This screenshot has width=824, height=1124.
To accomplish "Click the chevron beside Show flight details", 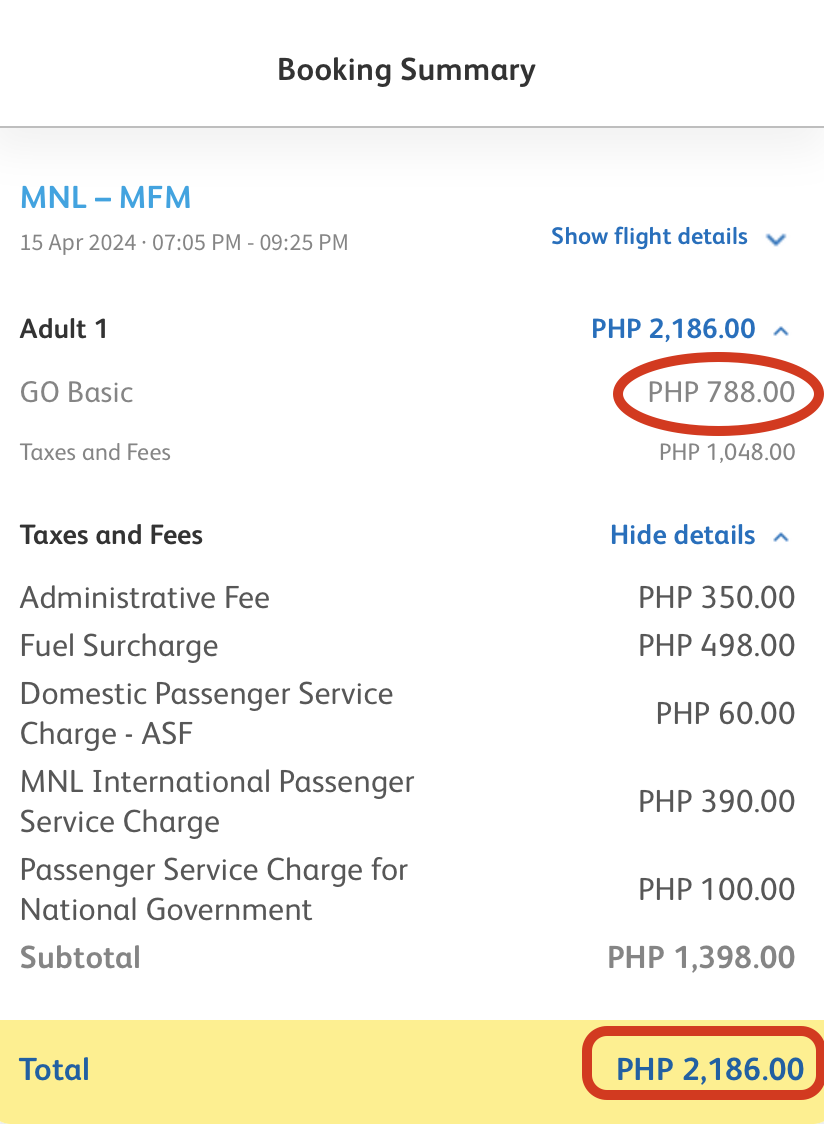I will click(776, 239).
